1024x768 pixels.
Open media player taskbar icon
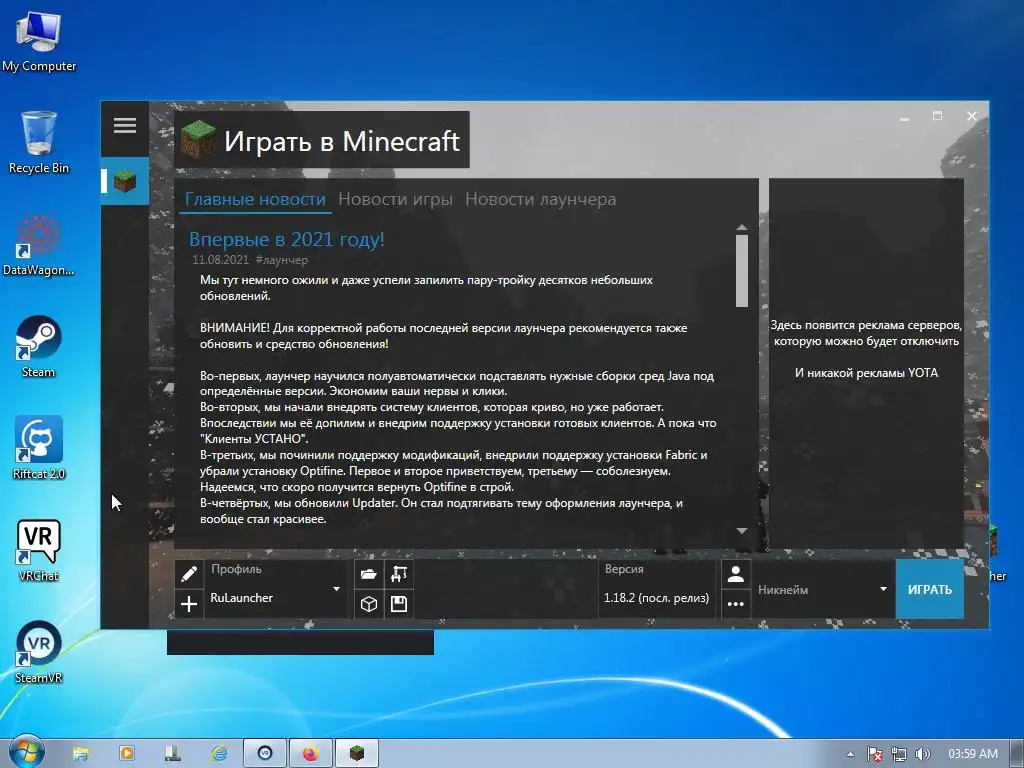[x=127, y=754]
